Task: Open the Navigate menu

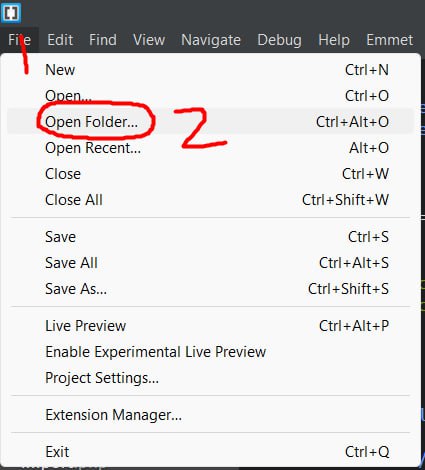Action: click(x=211, y=40)
